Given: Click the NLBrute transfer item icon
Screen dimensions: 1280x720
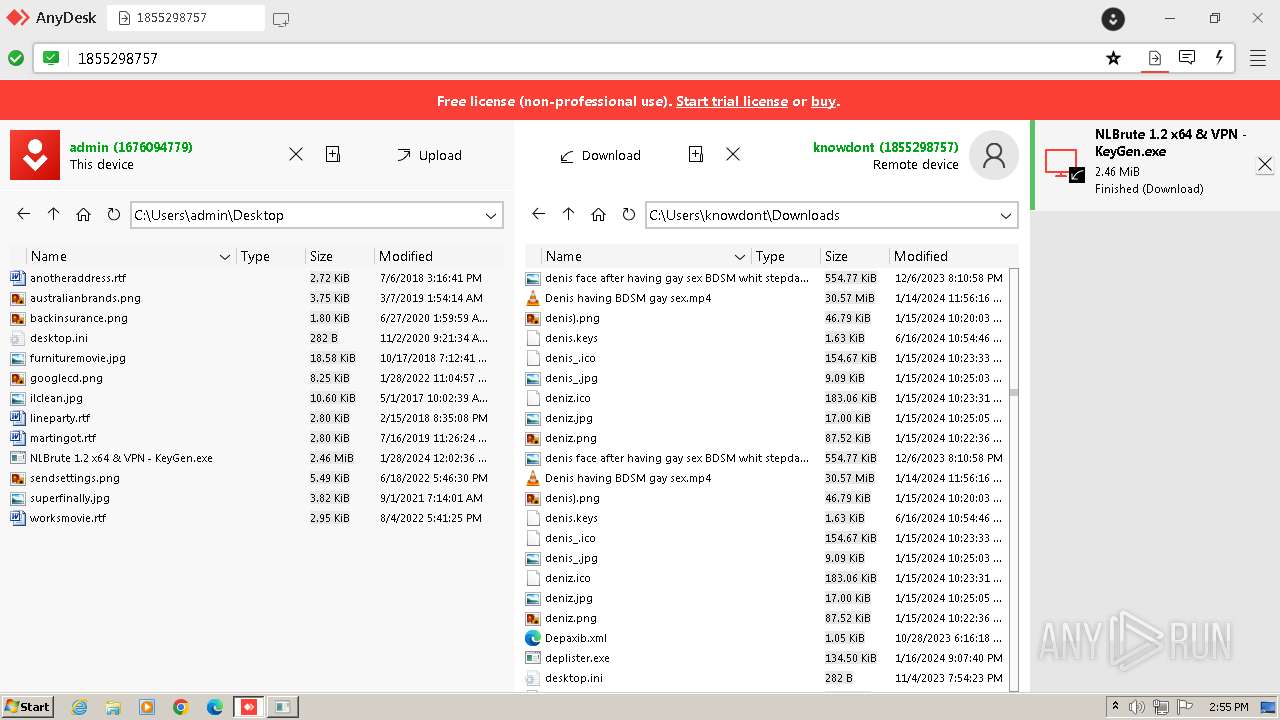Looking at the screenshot, I should tap(1064, 164).
